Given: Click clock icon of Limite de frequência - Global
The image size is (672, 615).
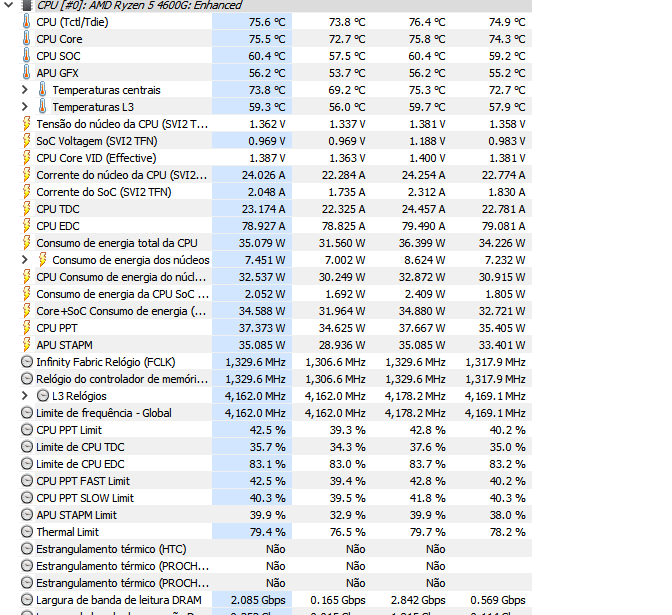Looking at the screenshot, I should 27,413.
